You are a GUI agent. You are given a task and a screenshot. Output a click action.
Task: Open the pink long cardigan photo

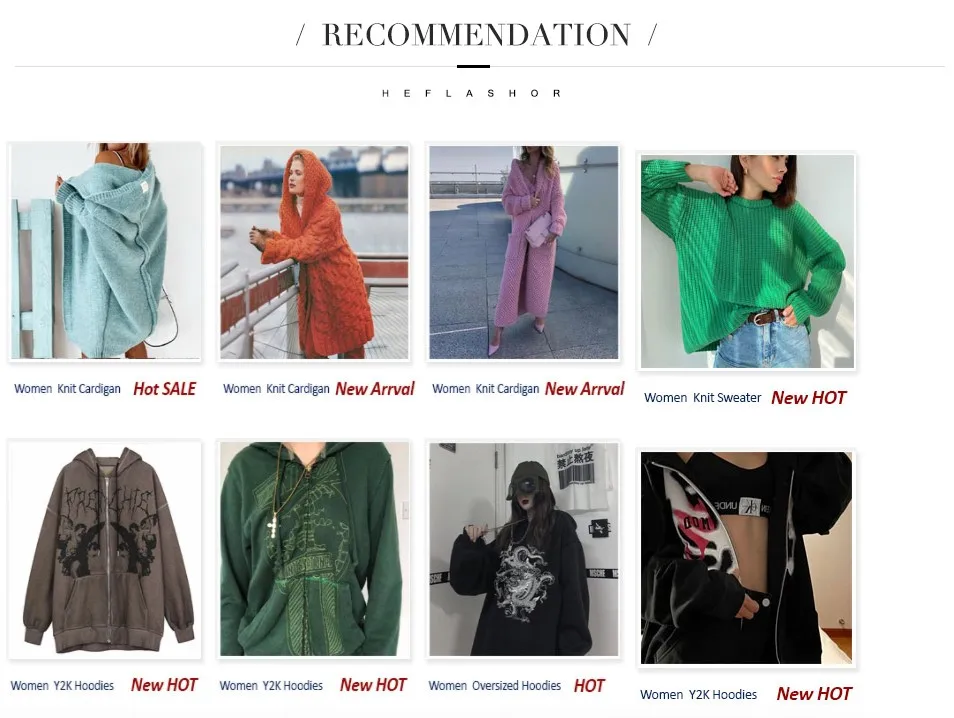tap(523, 253)
